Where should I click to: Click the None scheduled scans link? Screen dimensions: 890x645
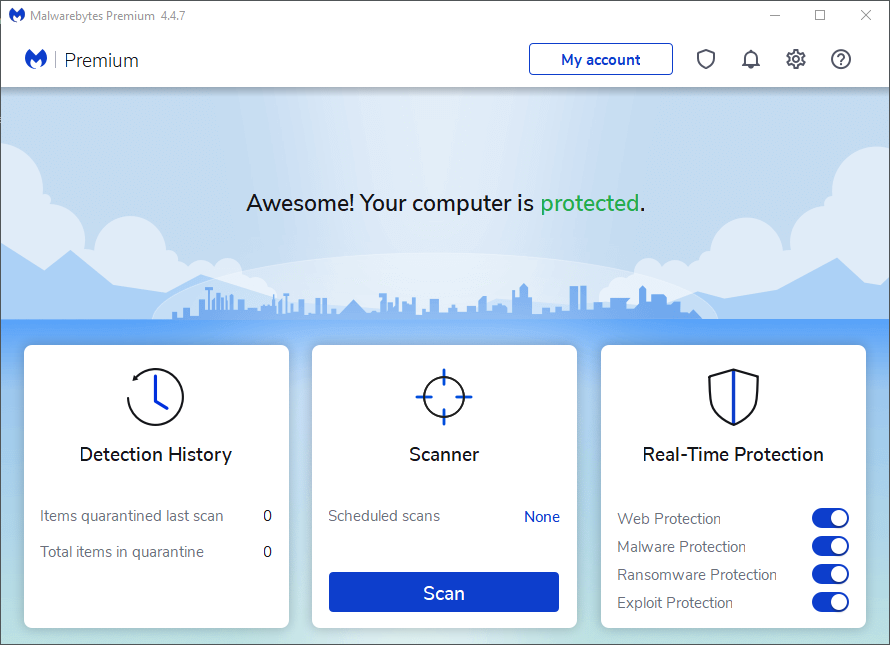pyautogui.click(x=542, y=517)
